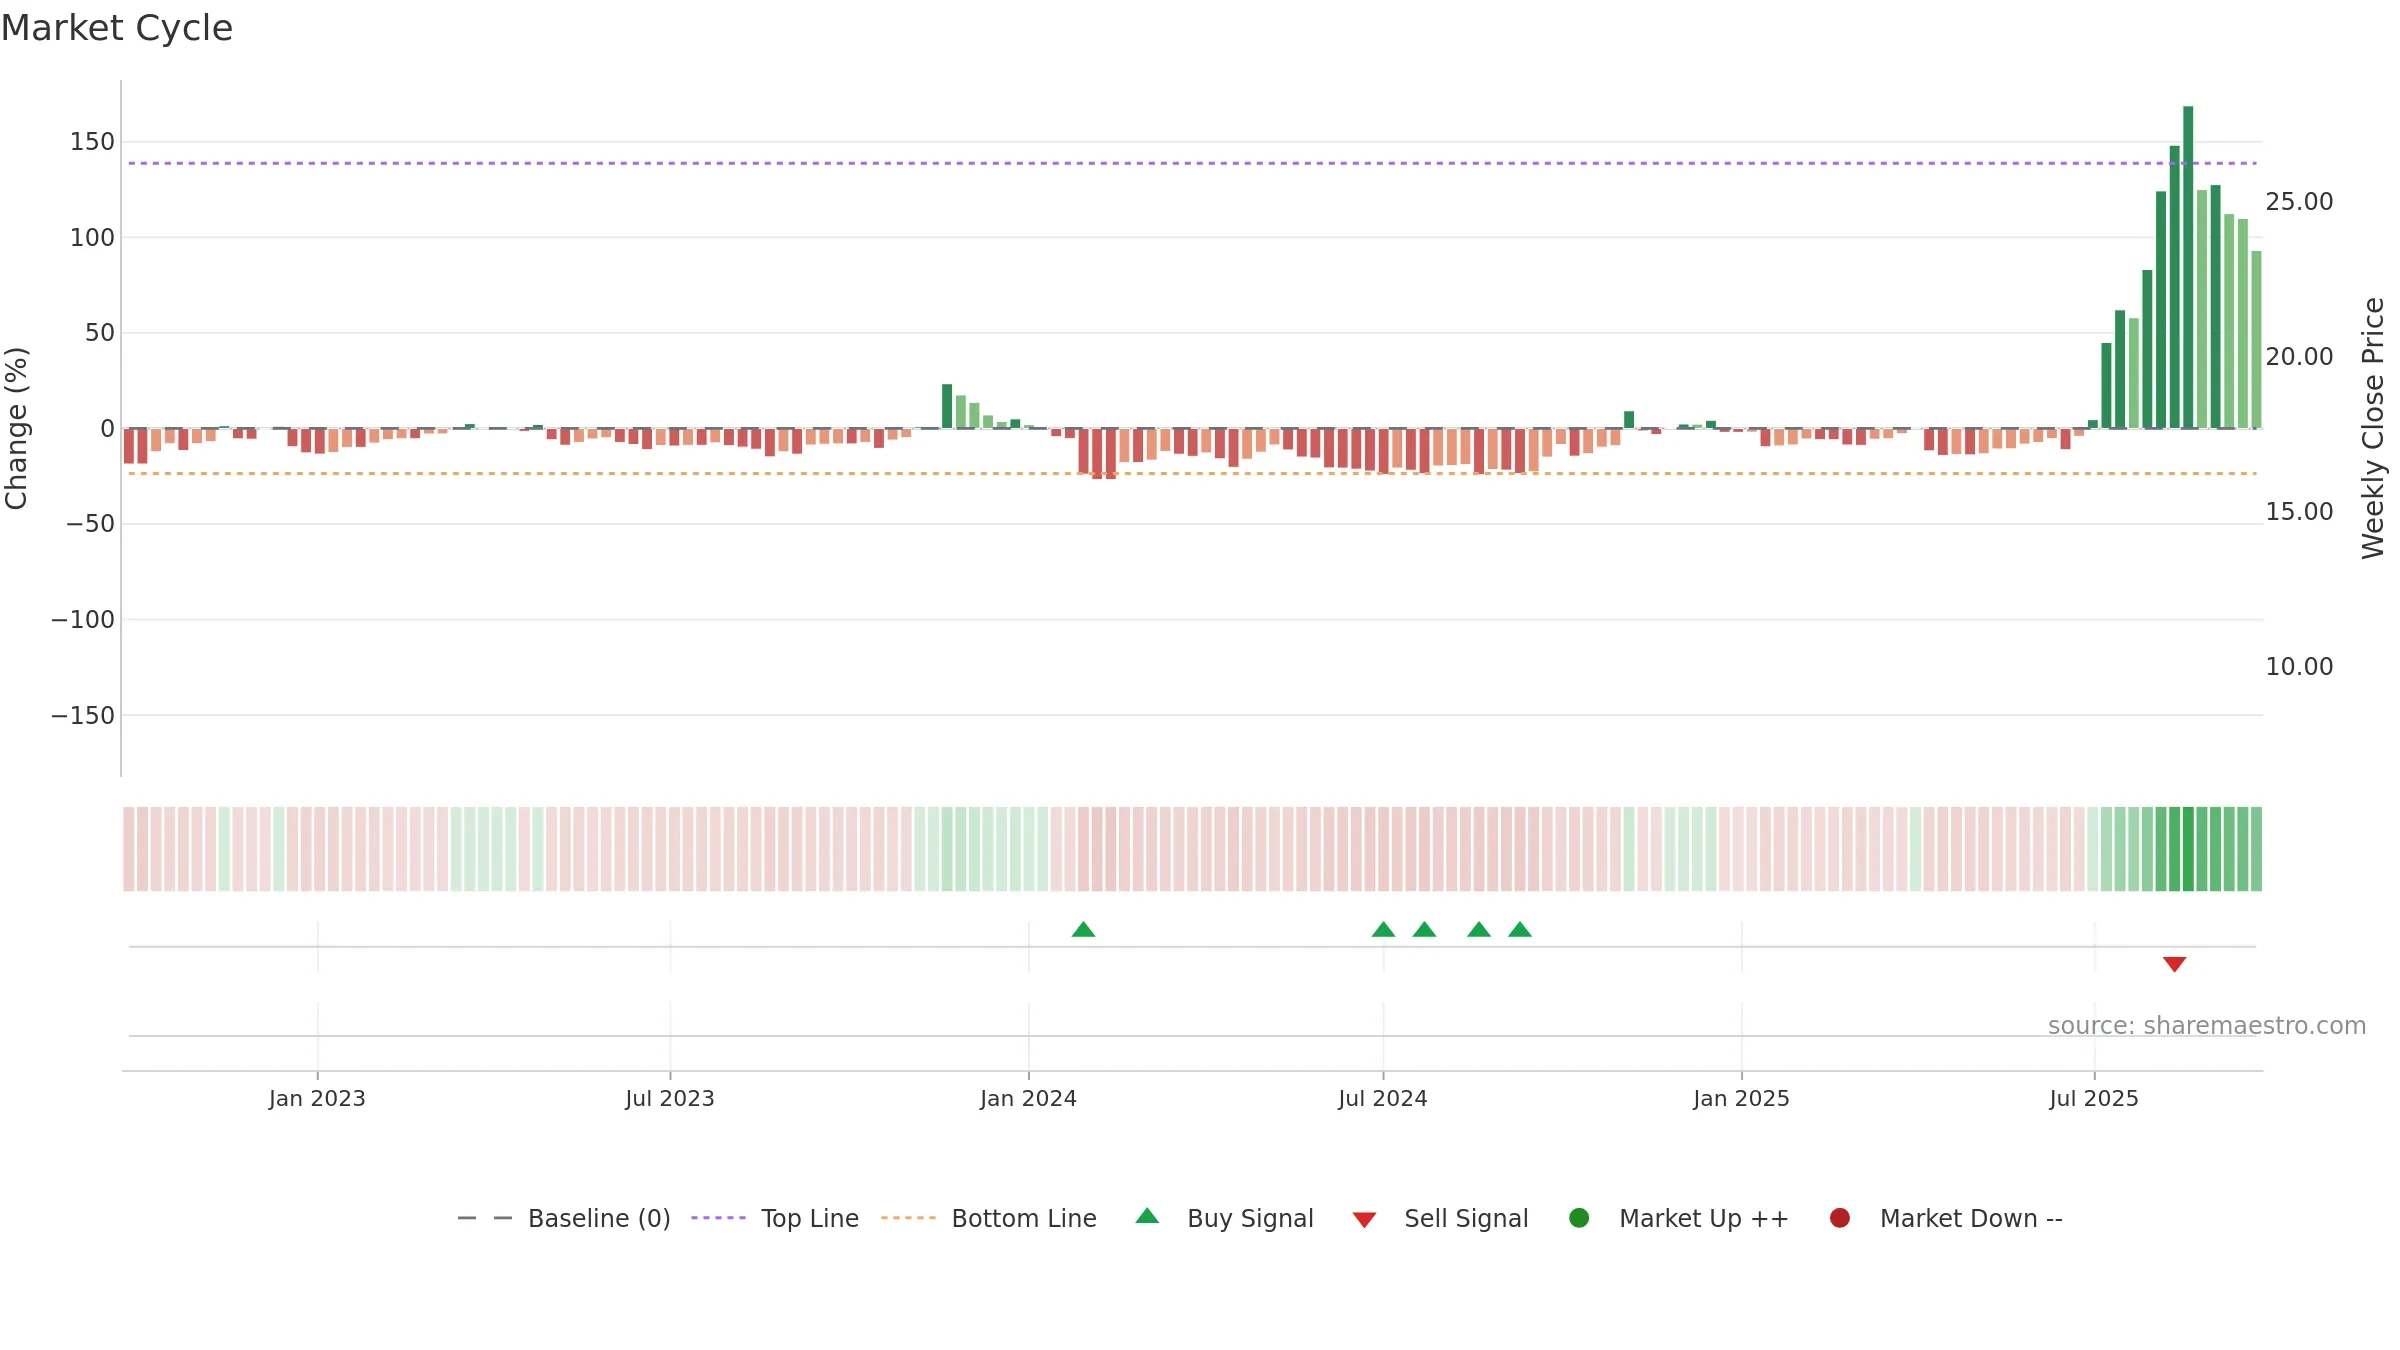Select the first buy signal triangle after Jan 2024
Screen dimensions: 2400x1350
1083,930
